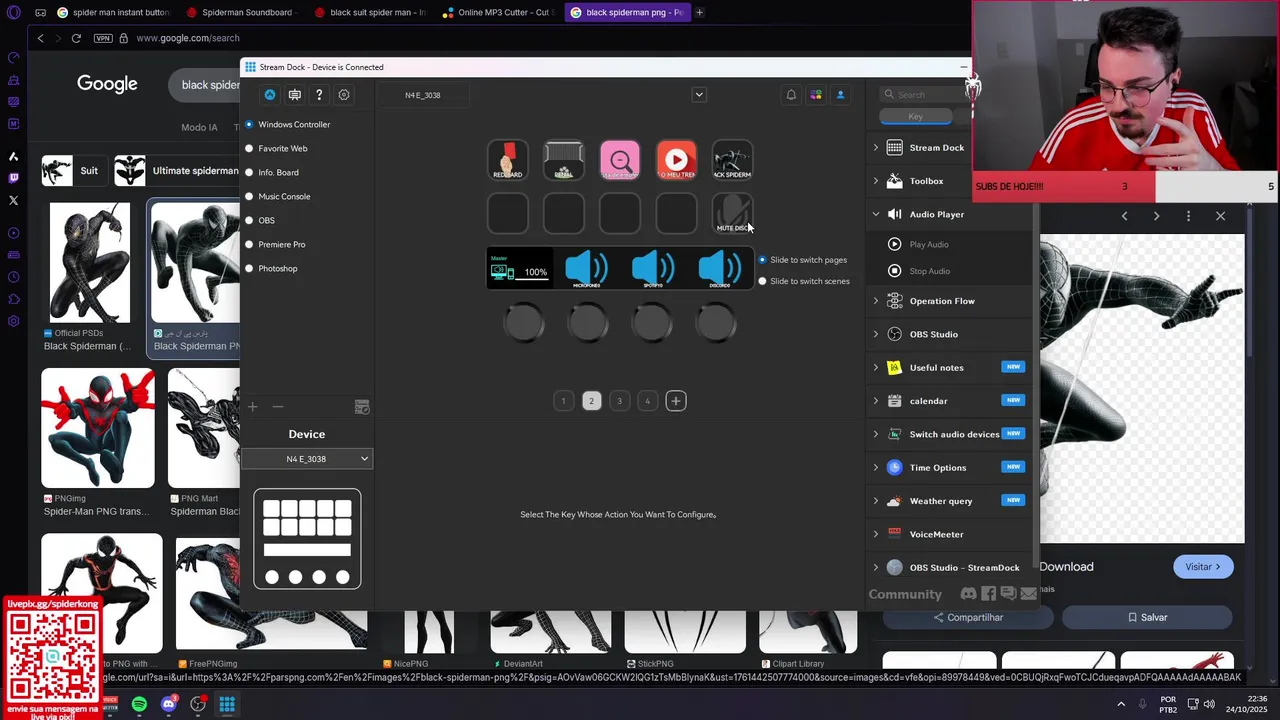The image size is (1280, 720).
Task: Switch to page 1
Action: pyautogui.click(x=563, y=401)
